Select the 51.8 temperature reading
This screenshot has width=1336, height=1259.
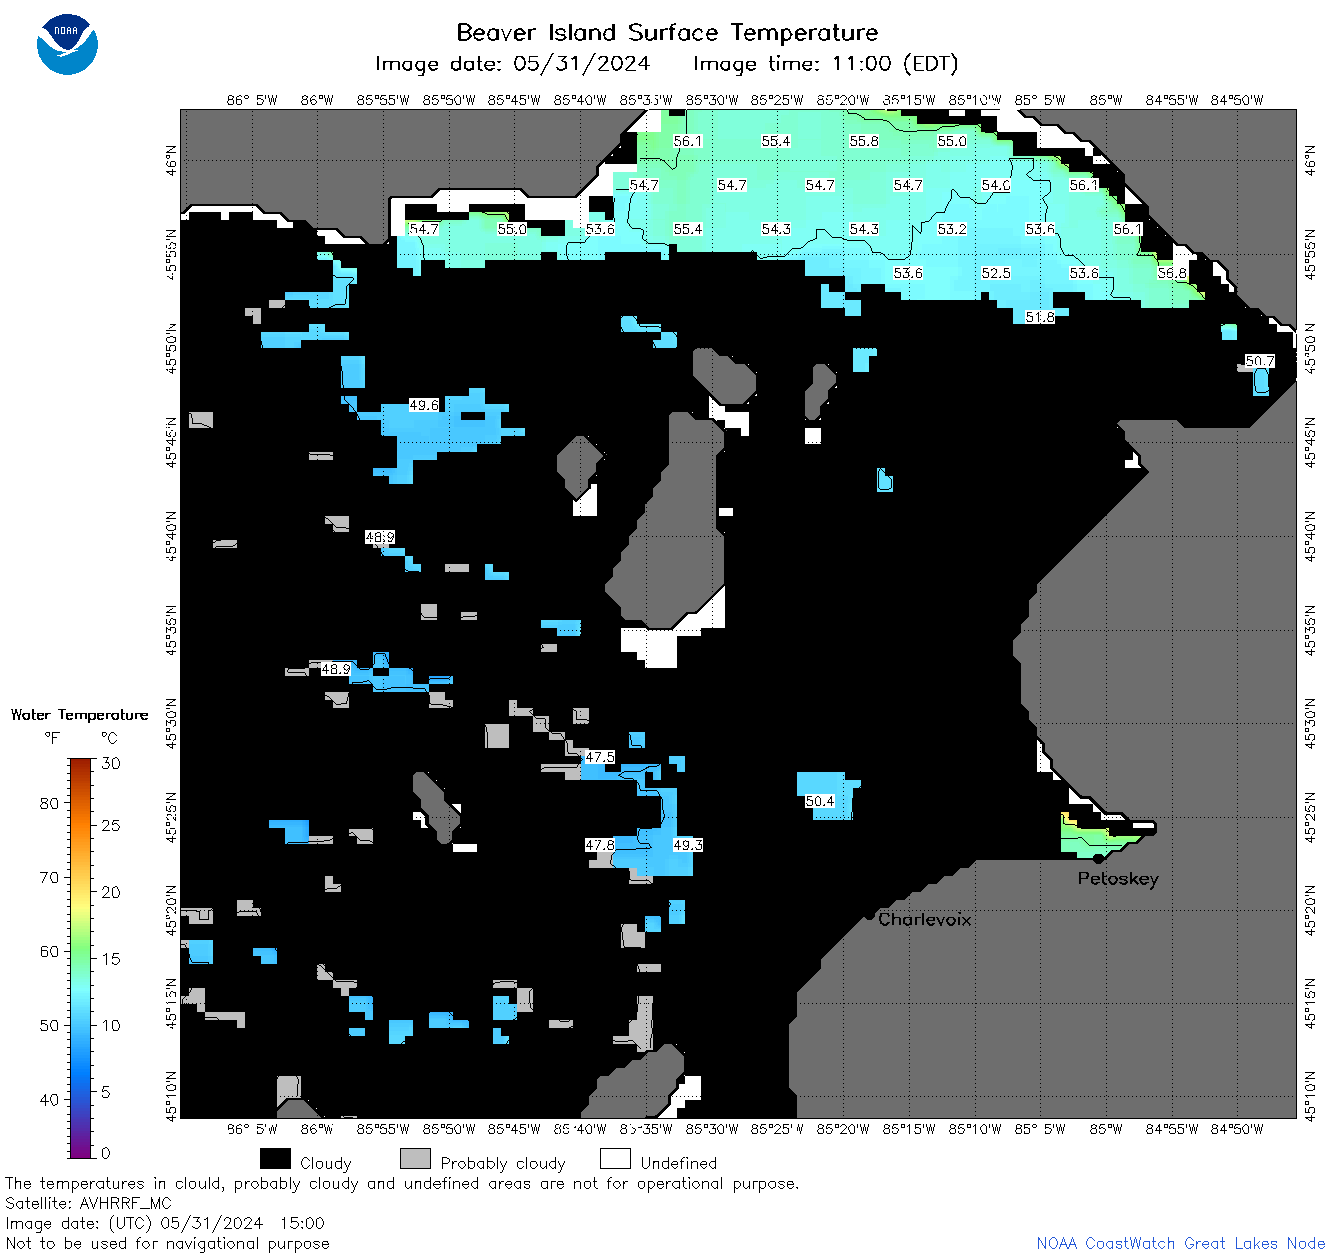pyautogui.click(x=1040, y=317)
